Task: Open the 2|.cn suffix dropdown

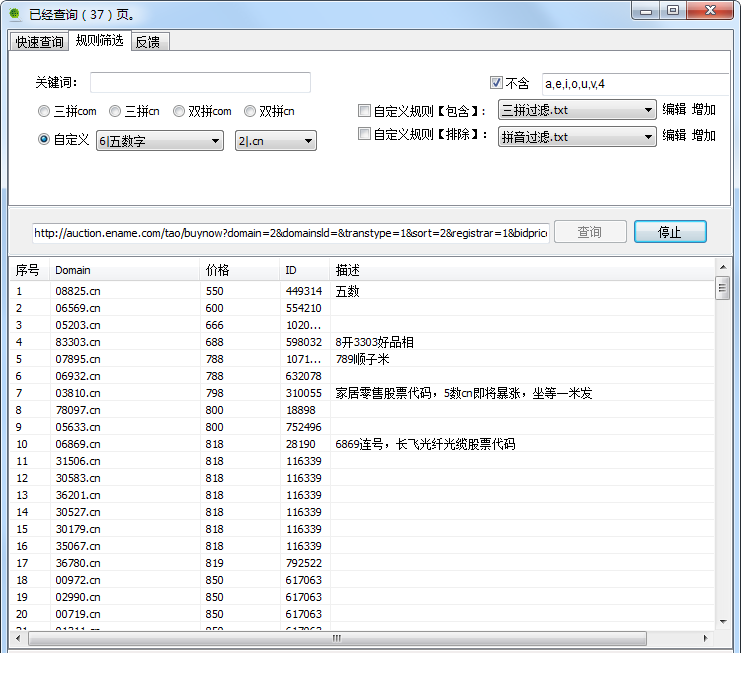Action: point(276,141)
